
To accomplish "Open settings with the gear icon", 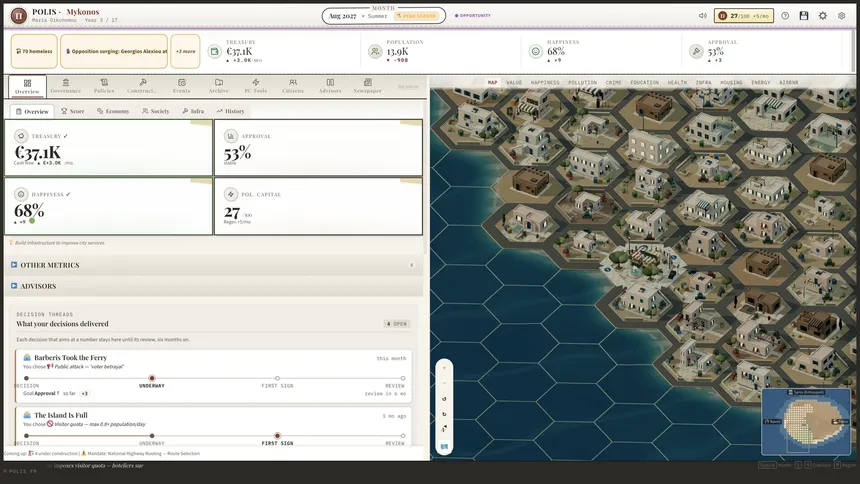I will (x=823, y=16).
